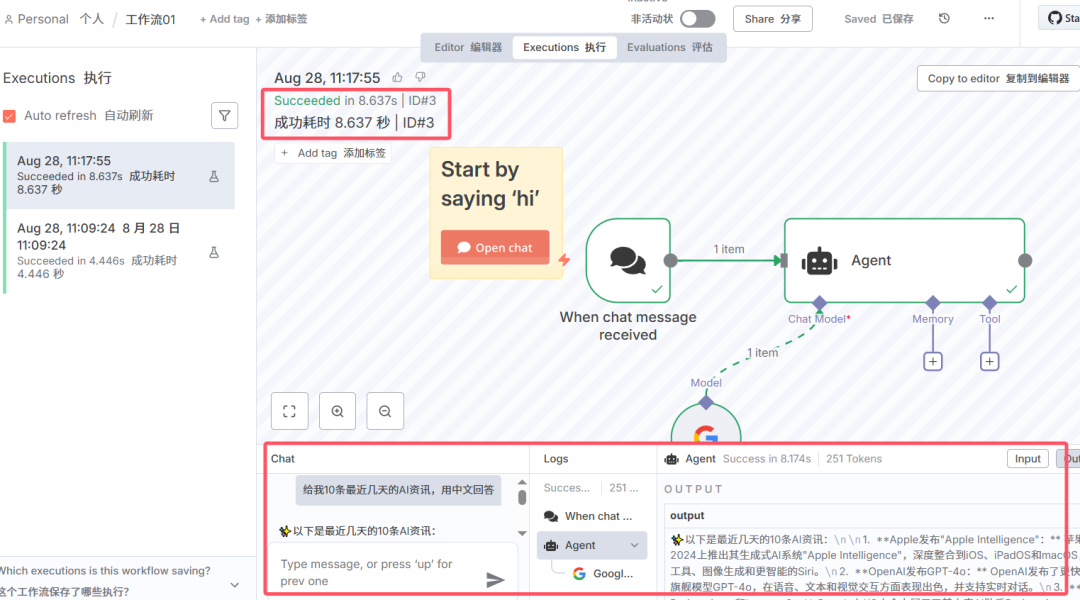Screen dimensions: 1080x600
Task: Click chat scroll down arrow
Action: 522,534
